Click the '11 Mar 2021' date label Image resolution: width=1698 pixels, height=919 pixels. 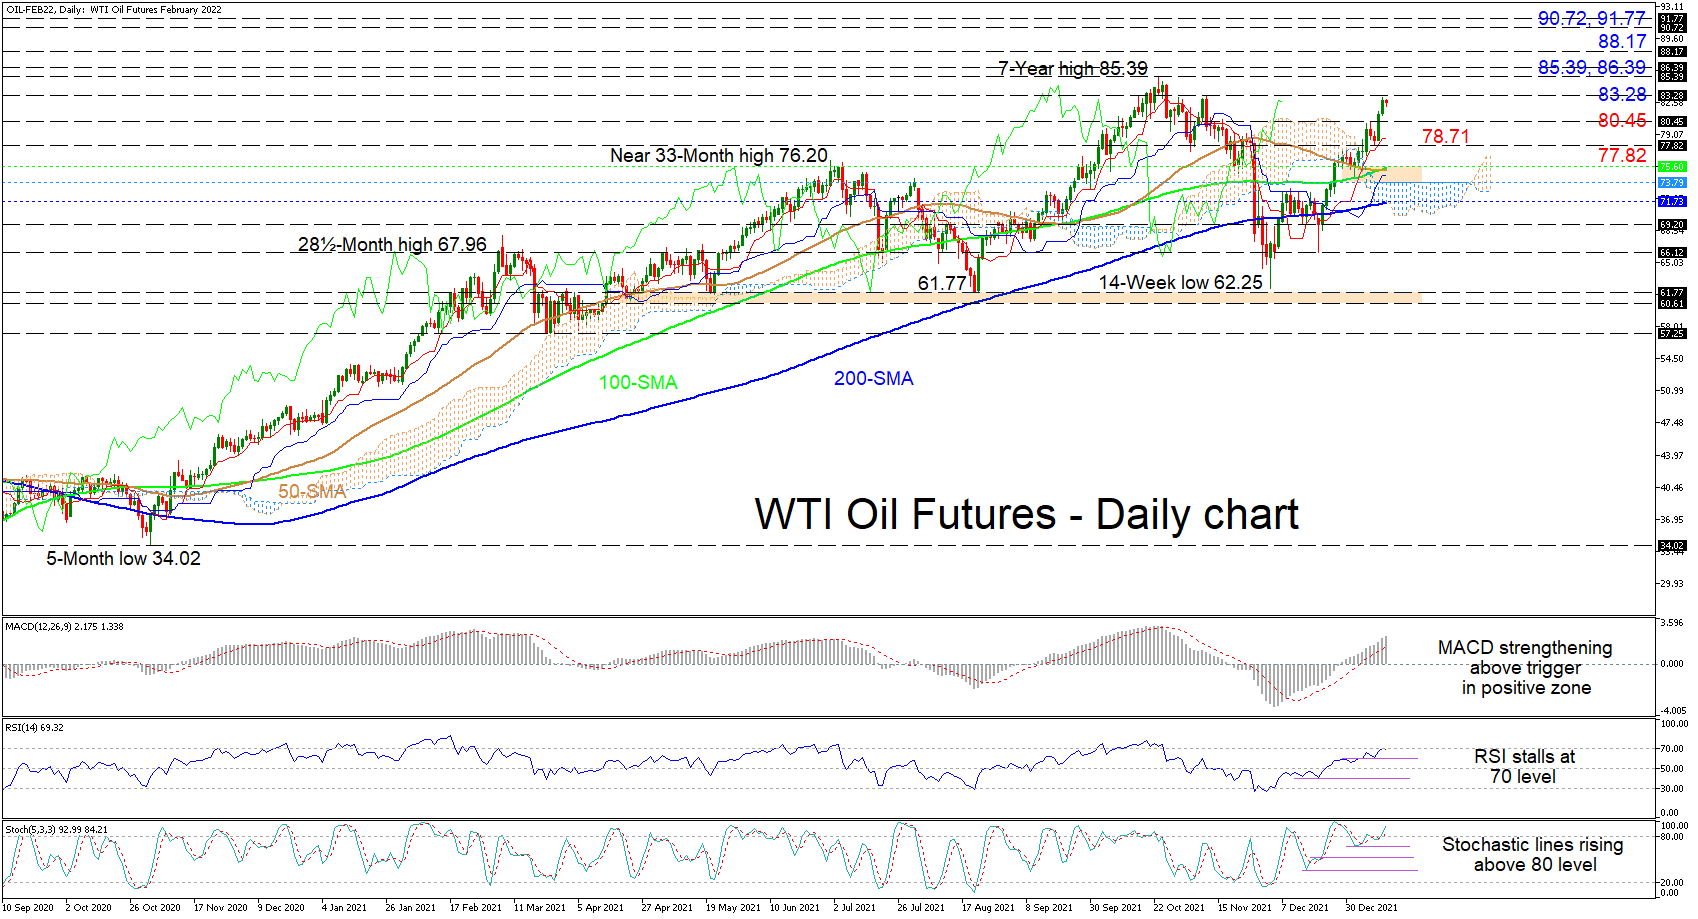pyautogui.click(x=539, y=908)
